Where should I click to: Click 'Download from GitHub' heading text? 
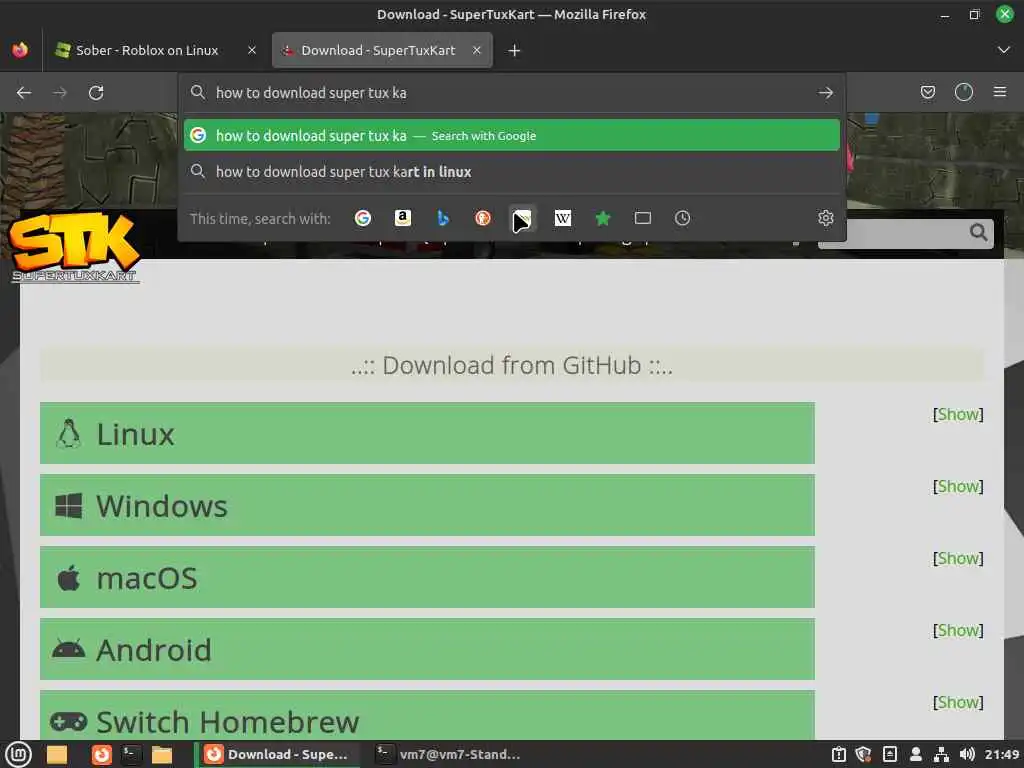(511, 365)
